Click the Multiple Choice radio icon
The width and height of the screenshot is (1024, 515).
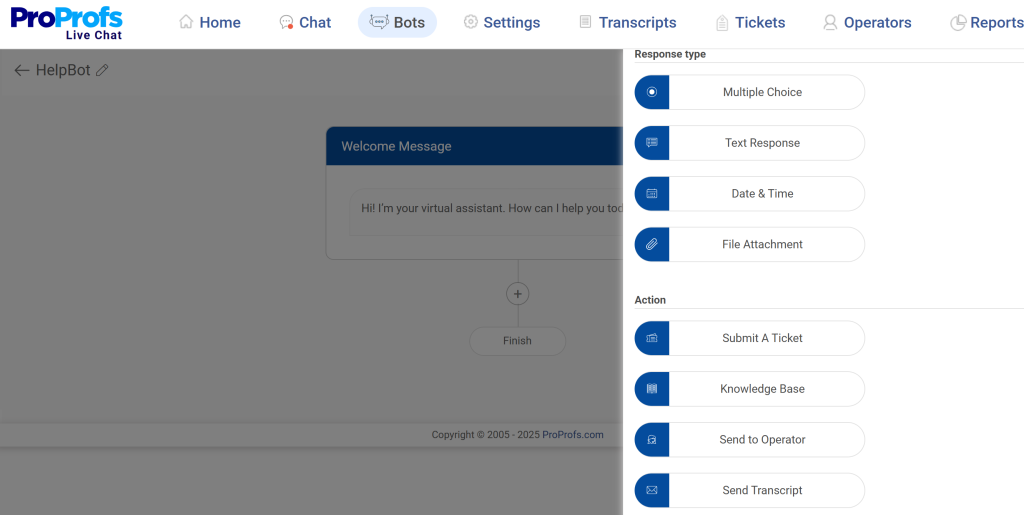coord(652,92)
